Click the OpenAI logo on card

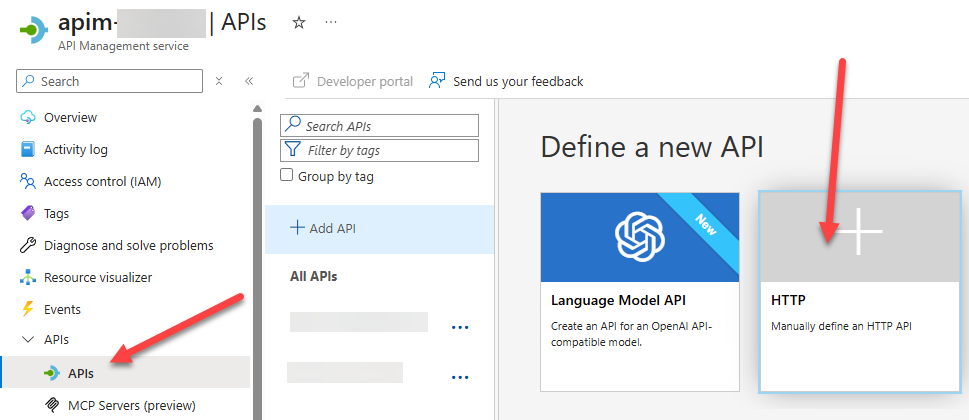point(640,237)
